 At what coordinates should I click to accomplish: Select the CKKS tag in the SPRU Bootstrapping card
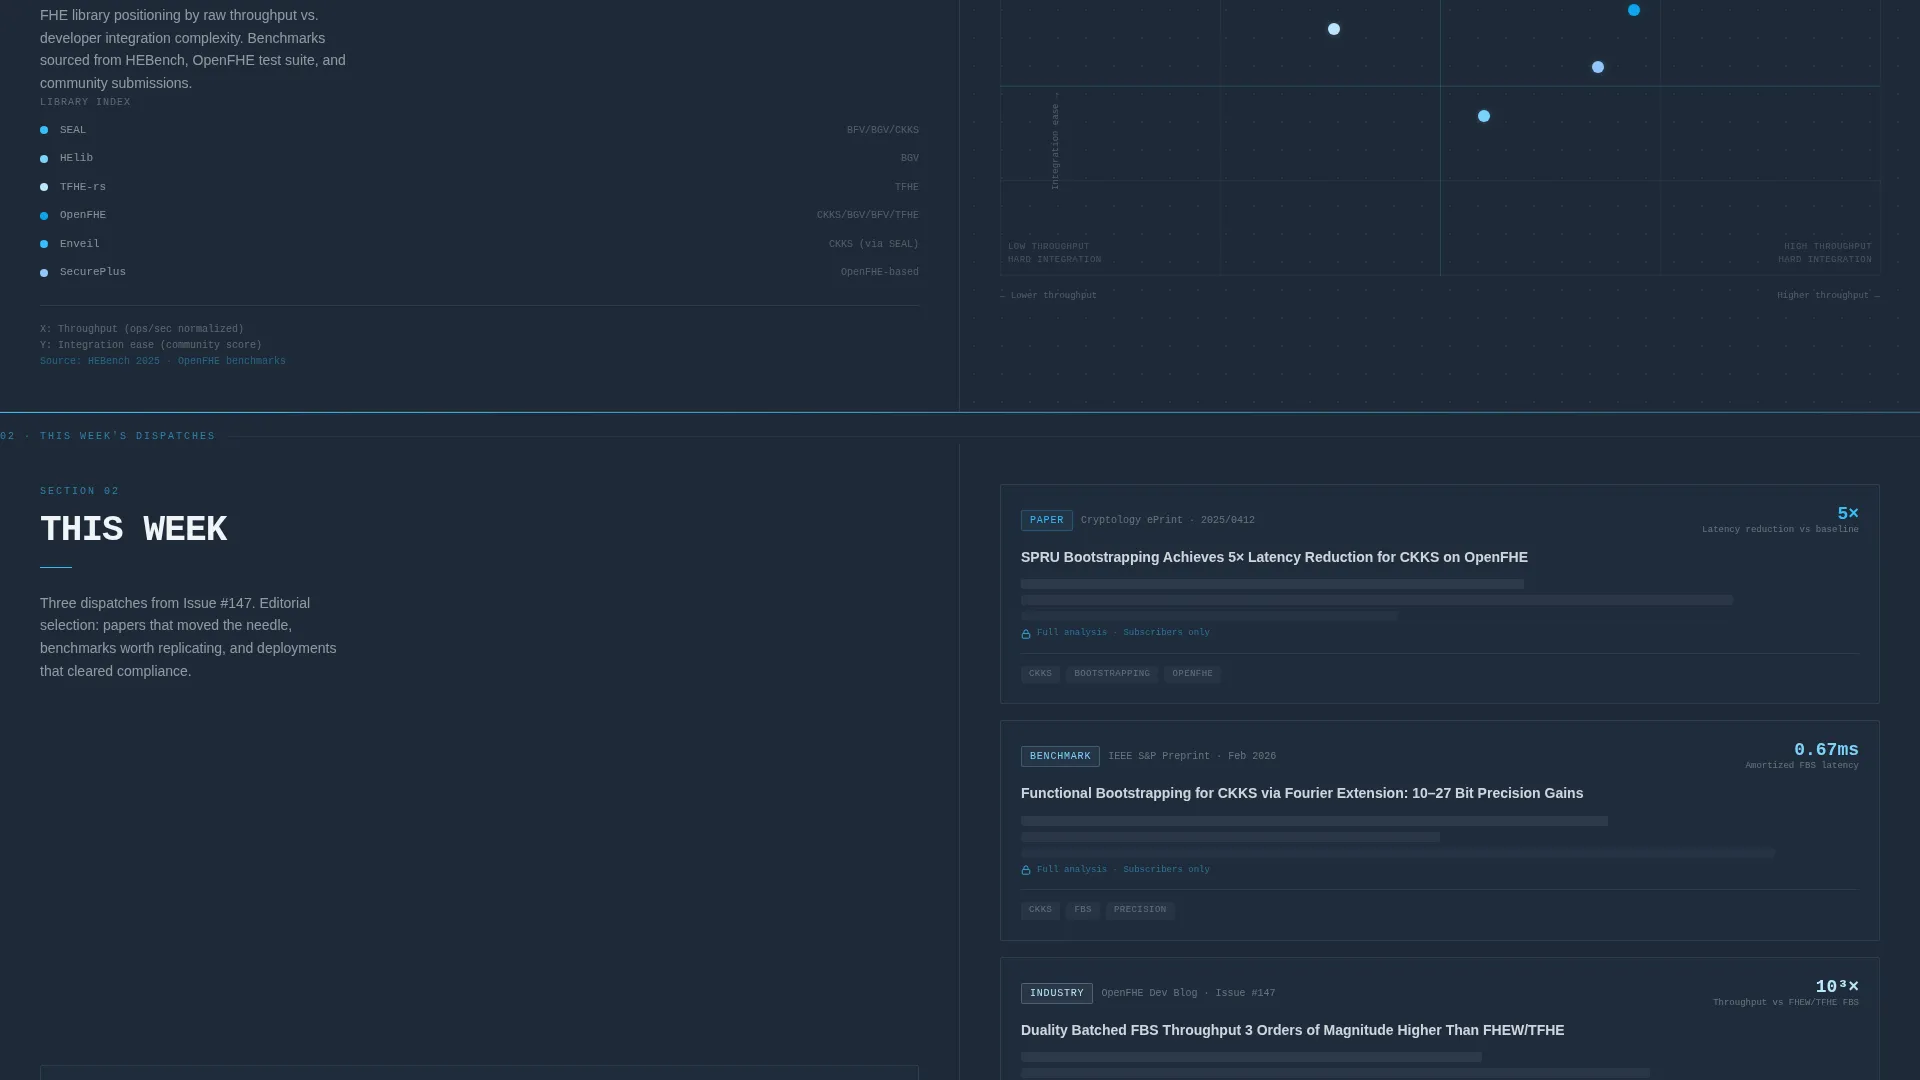tap(1040, 674)
